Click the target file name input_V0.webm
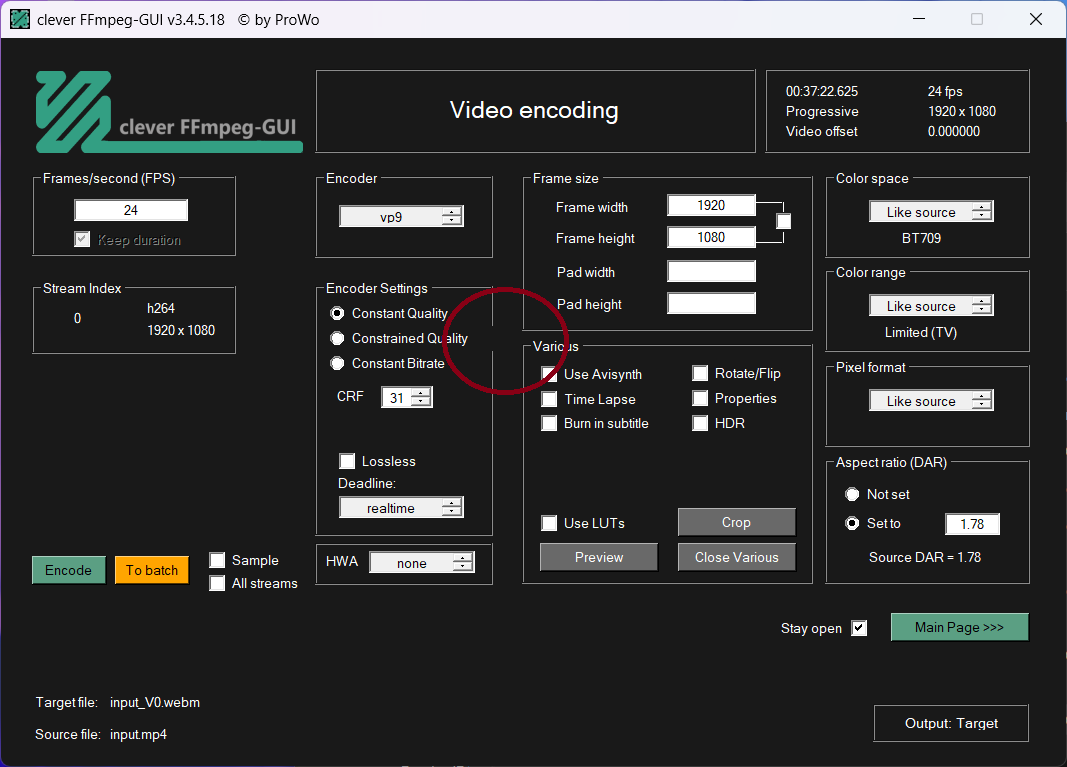Screen dimensions: 1067x767 [155, 702]
